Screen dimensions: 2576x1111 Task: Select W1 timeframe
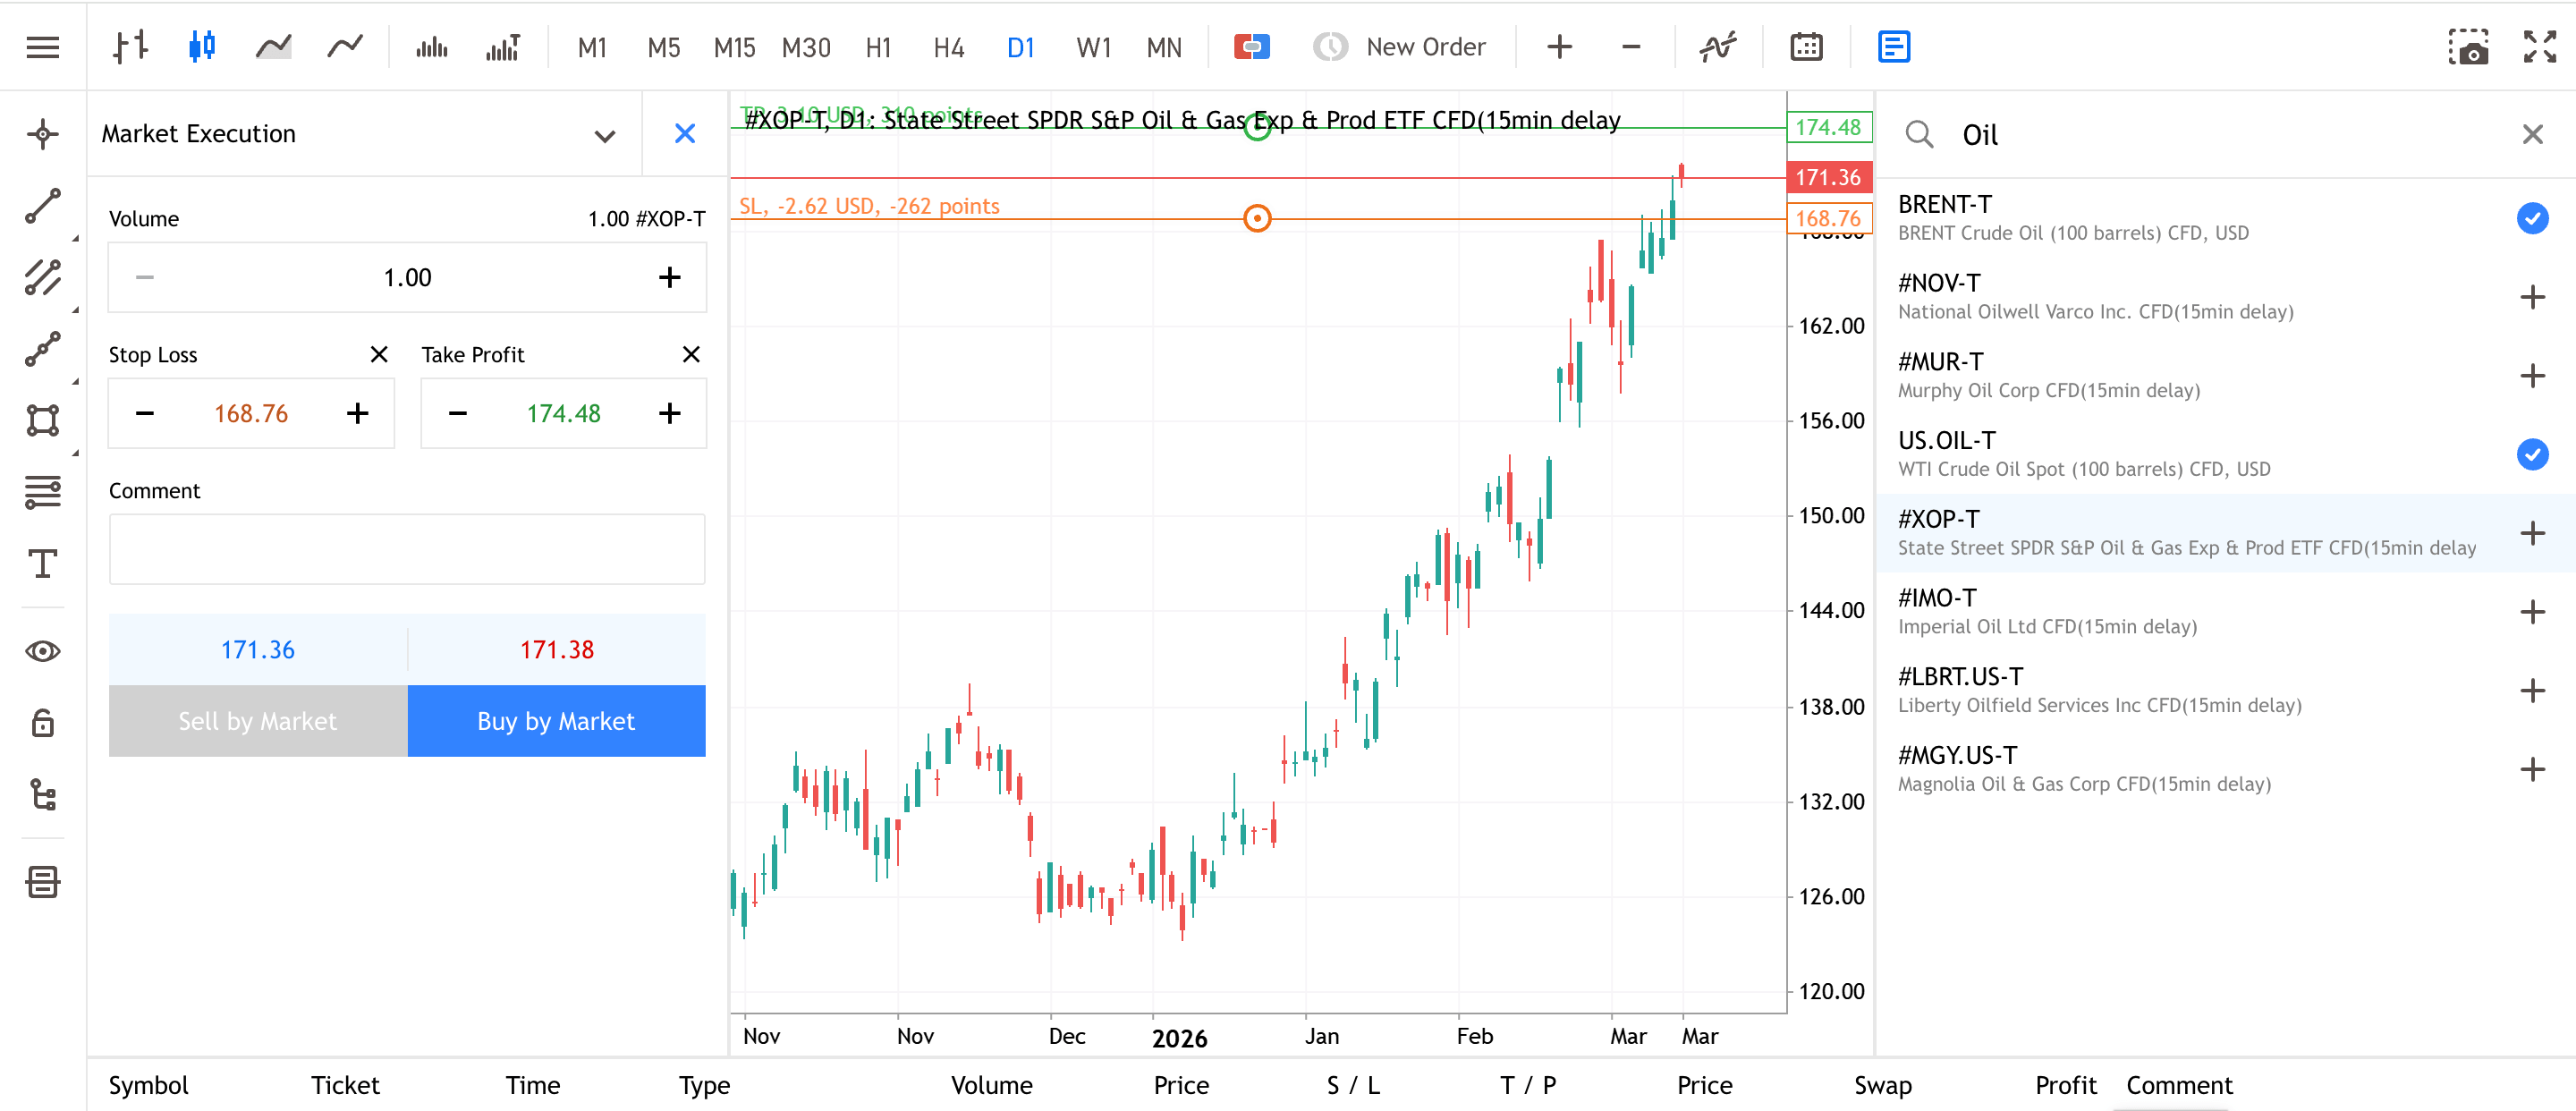pyautogui.click(x=1093, y=47)
